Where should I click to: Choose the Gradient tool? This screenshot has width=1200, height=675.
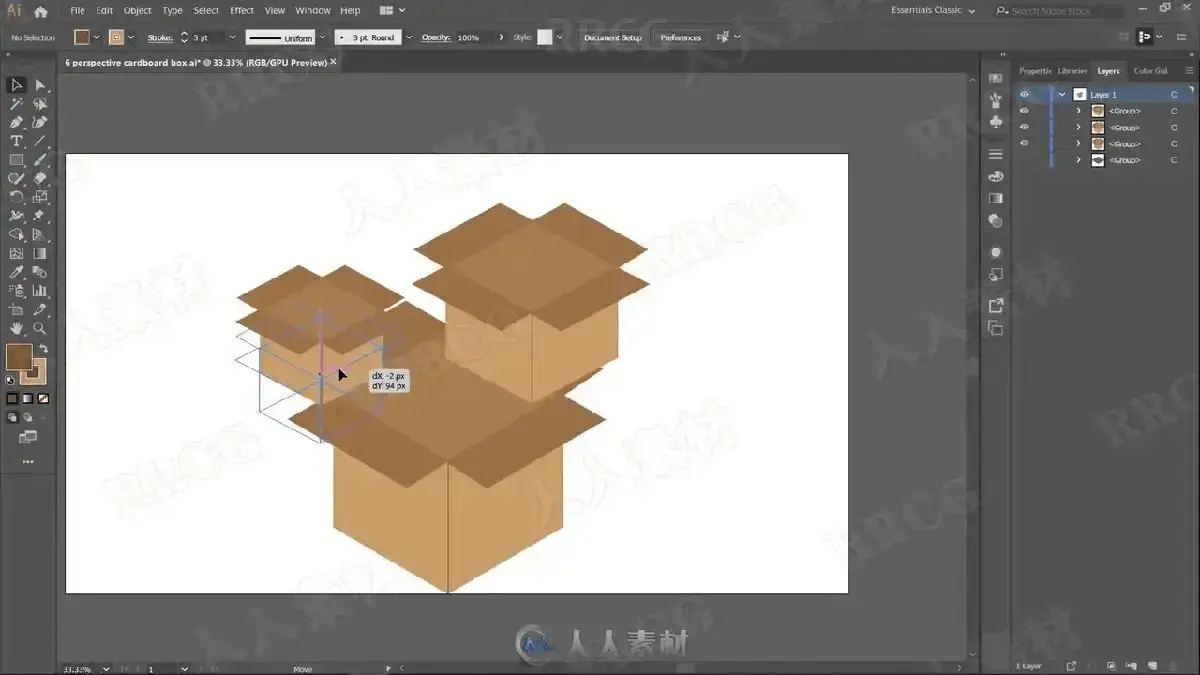40,254
